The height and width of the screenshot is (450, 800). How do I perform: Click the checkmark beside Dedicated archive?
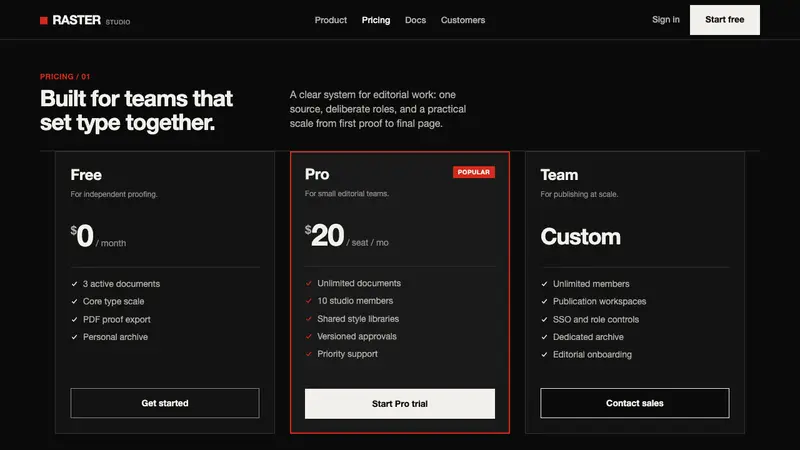click(544, 337)
